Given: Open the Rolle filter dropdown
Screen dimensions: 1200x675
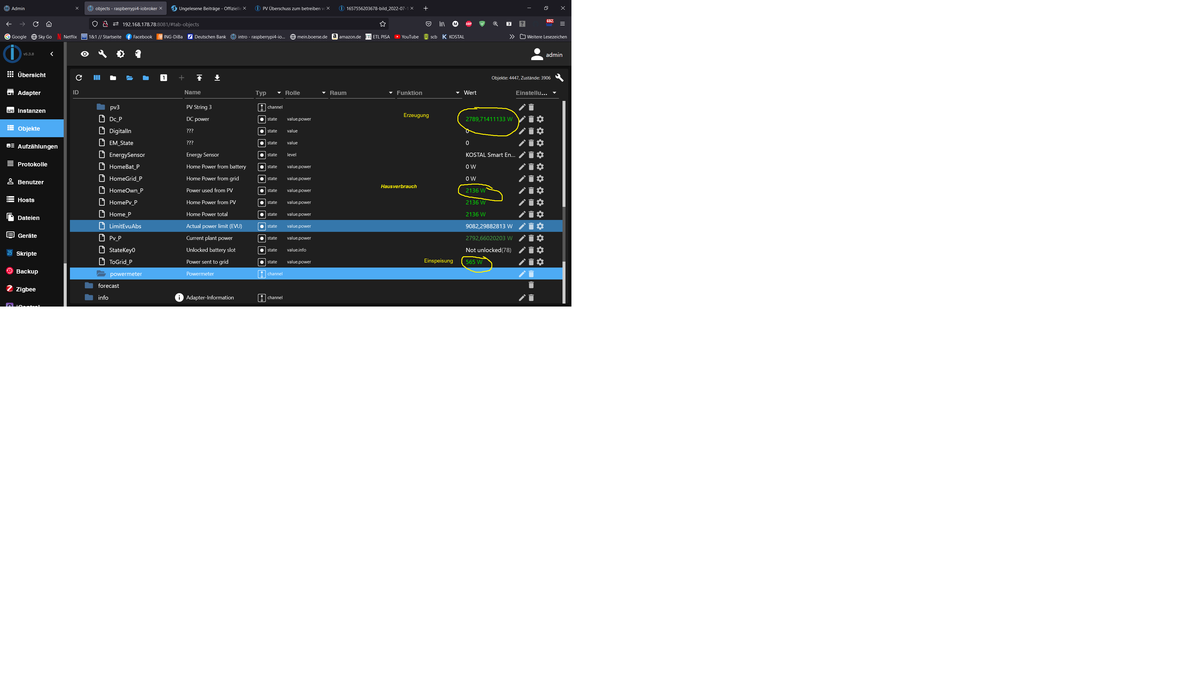Looking at the screenshot, I should (305, 93).
